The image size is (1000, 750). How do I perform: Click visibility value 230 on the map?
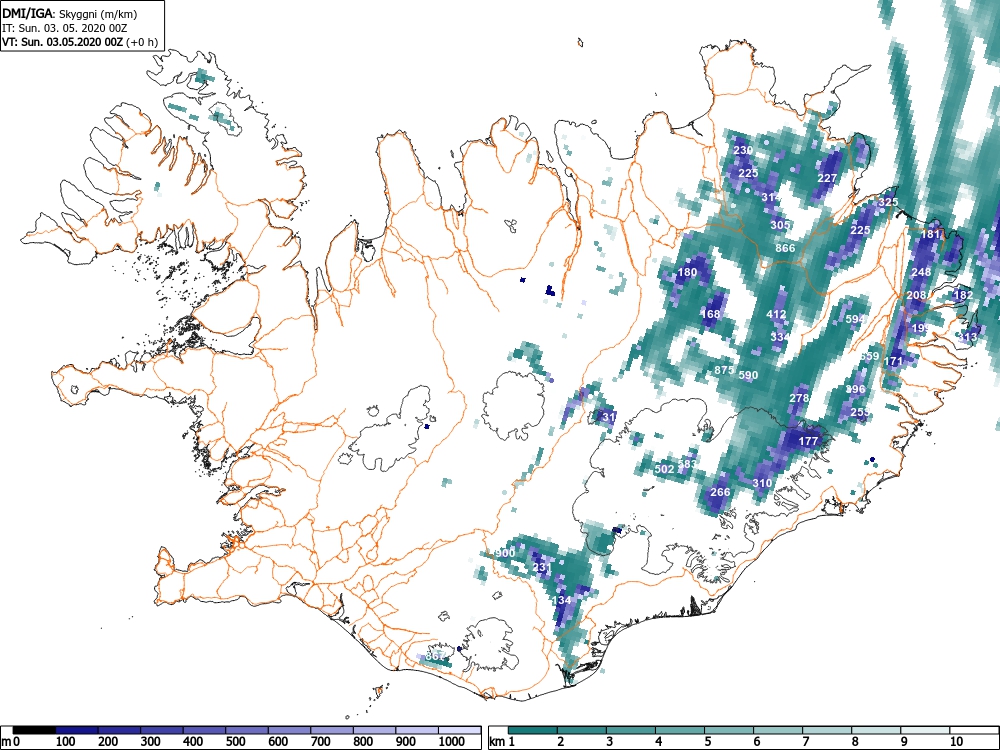pos(743,151)
